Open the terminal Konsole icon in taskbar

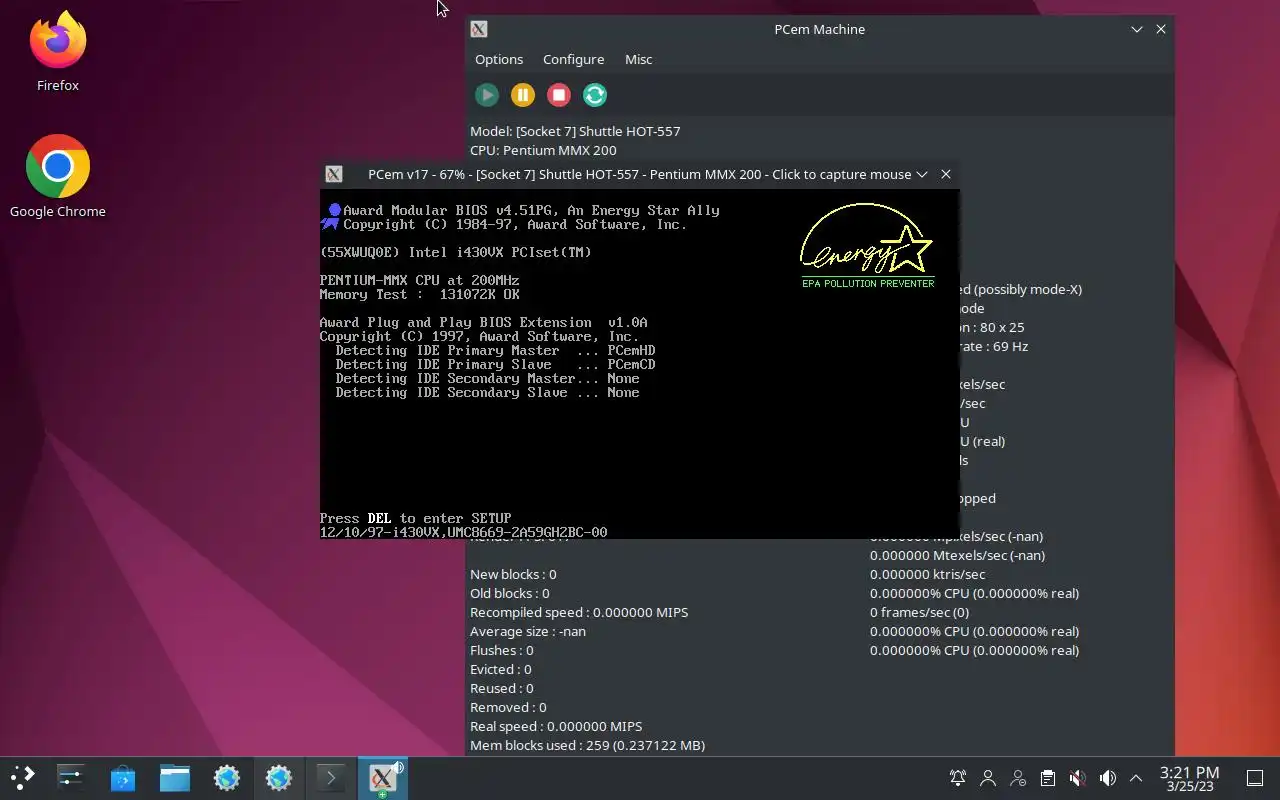(330, 777)
